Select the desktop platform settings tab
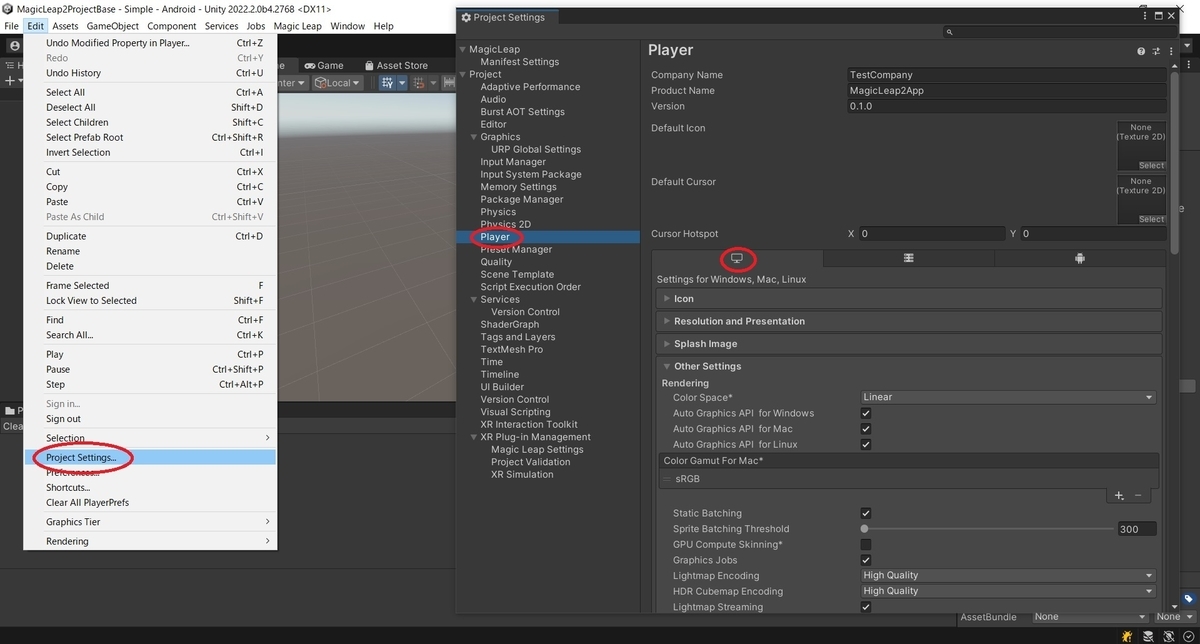1200x644 pixels. tap(737, 258)
